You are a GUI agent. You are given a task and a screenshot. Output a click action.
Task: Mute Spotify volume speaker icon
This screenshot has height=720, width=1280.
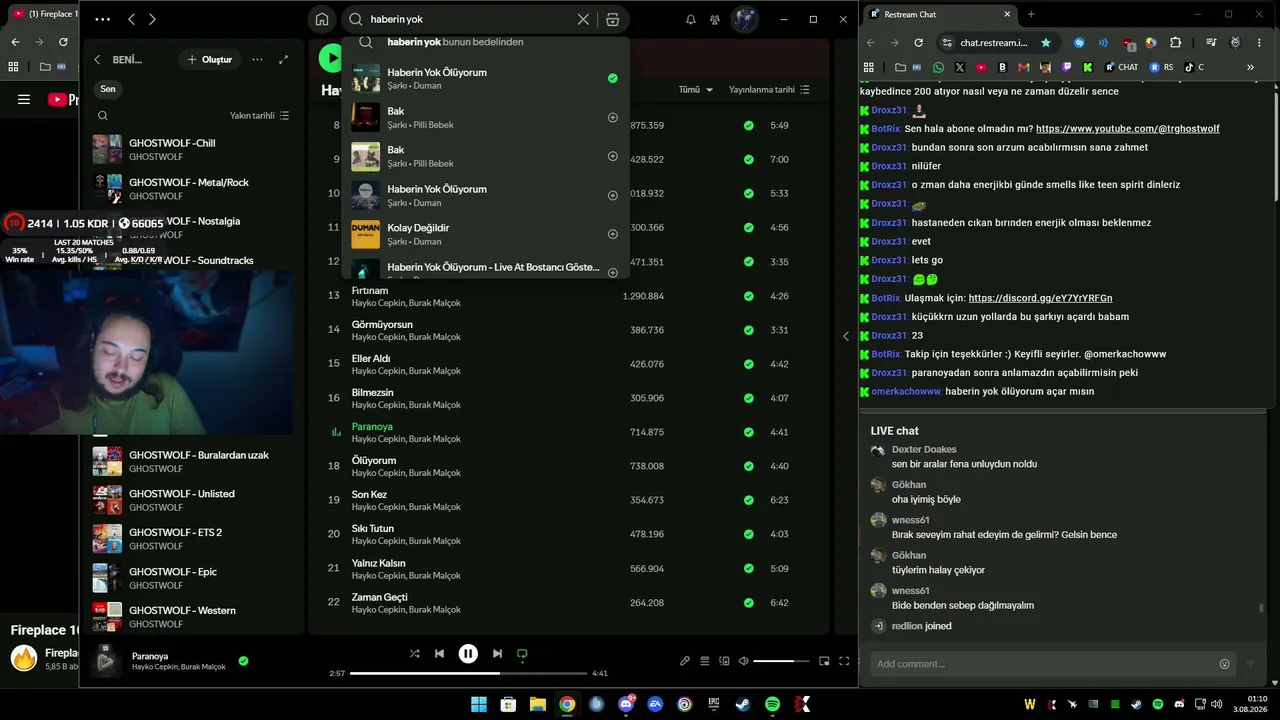743,661
